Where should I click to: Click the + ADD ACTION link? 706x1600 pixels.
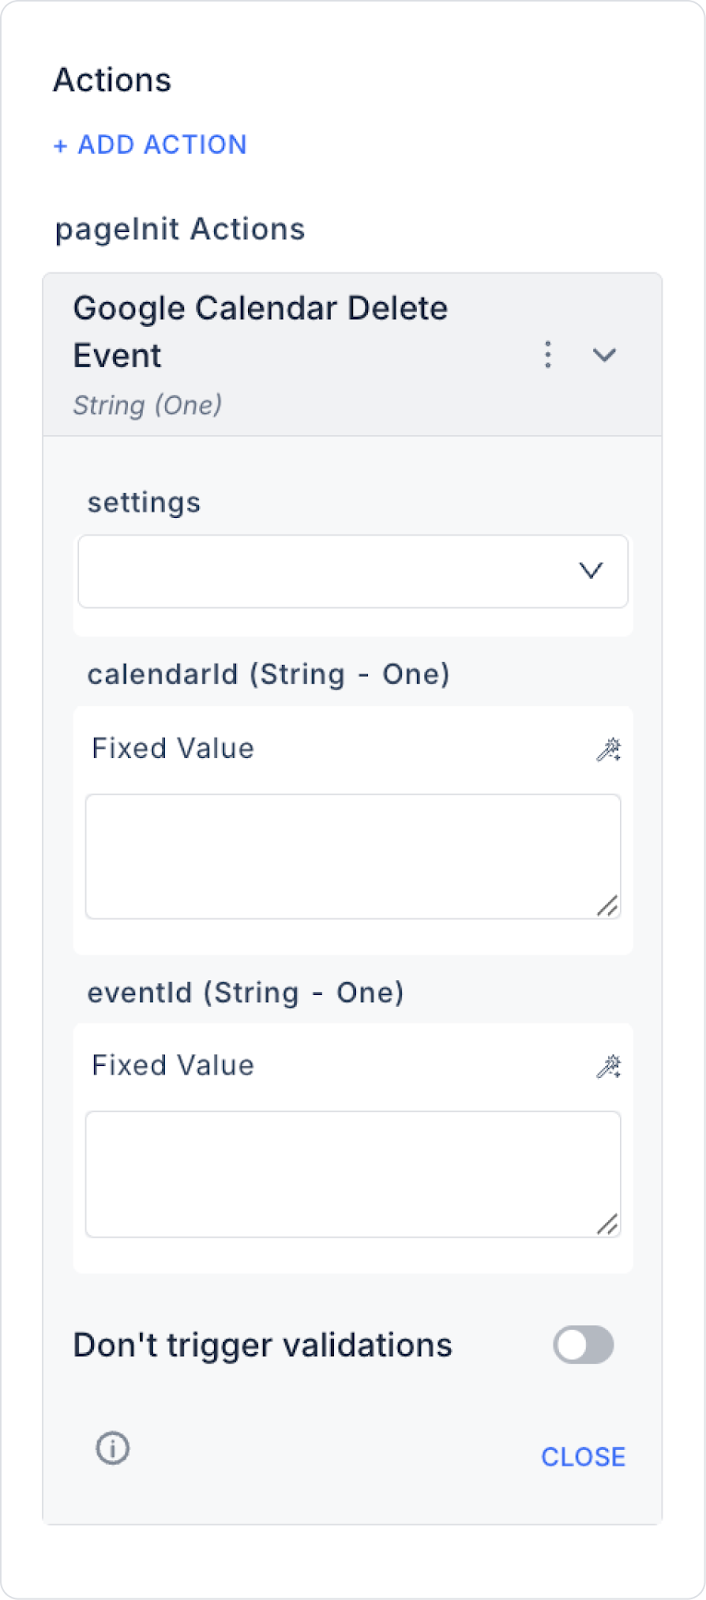(x=150, y=145)
